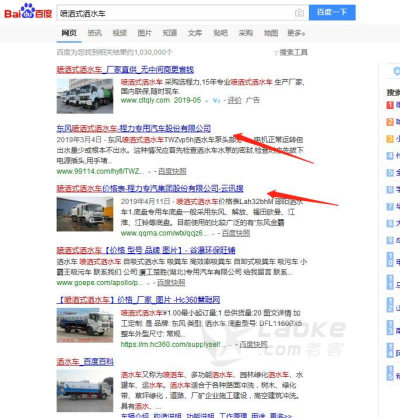Open 百度快照 for hc360 result
The width and height of the screenshot is (400, 418).
[253, 344]
